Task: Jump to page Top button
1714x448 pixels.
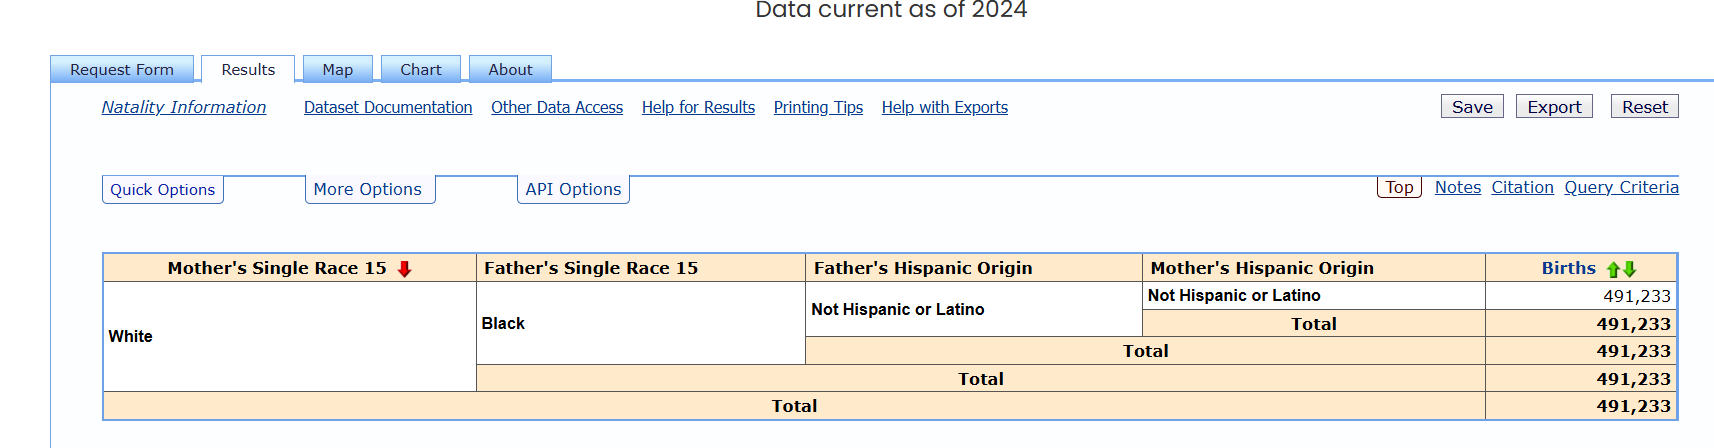Action: (1399, 188)
